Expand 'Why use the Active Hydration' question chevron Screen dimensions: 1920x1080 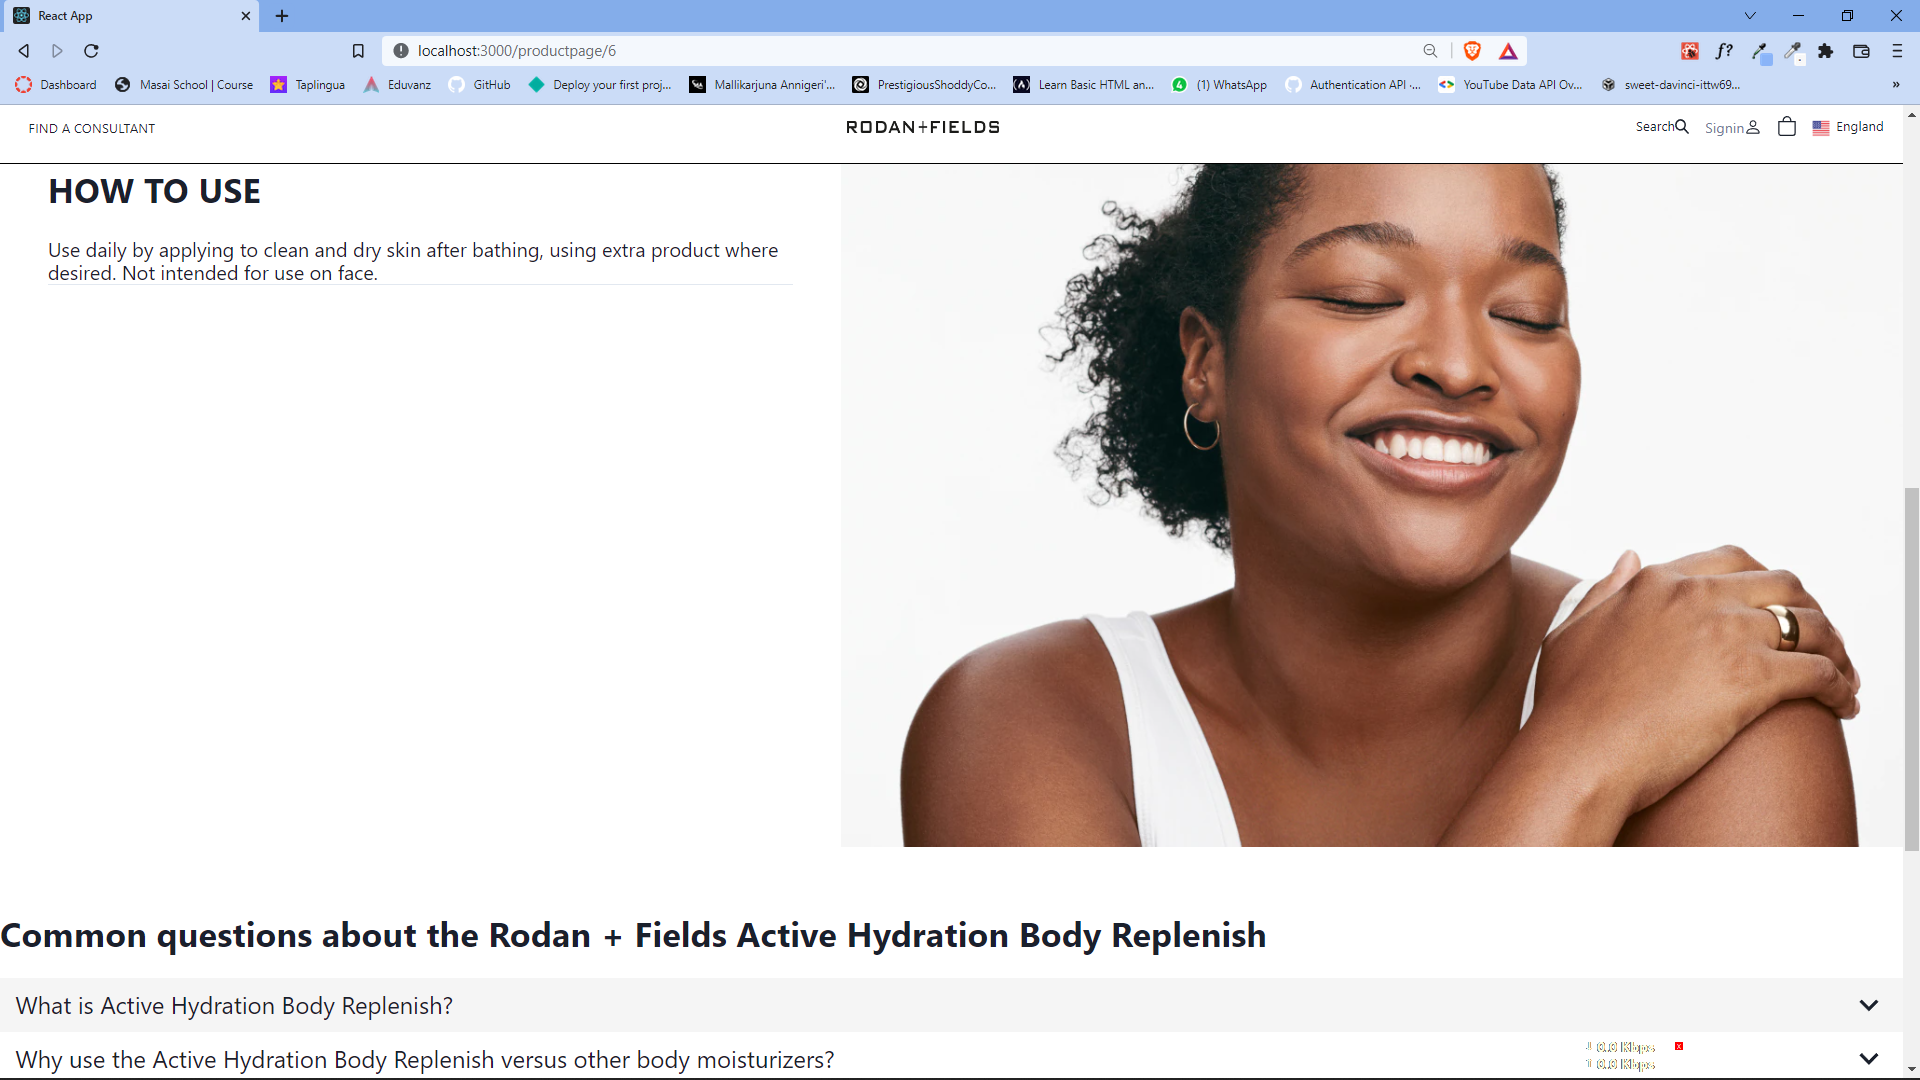pos(1868,1058)
